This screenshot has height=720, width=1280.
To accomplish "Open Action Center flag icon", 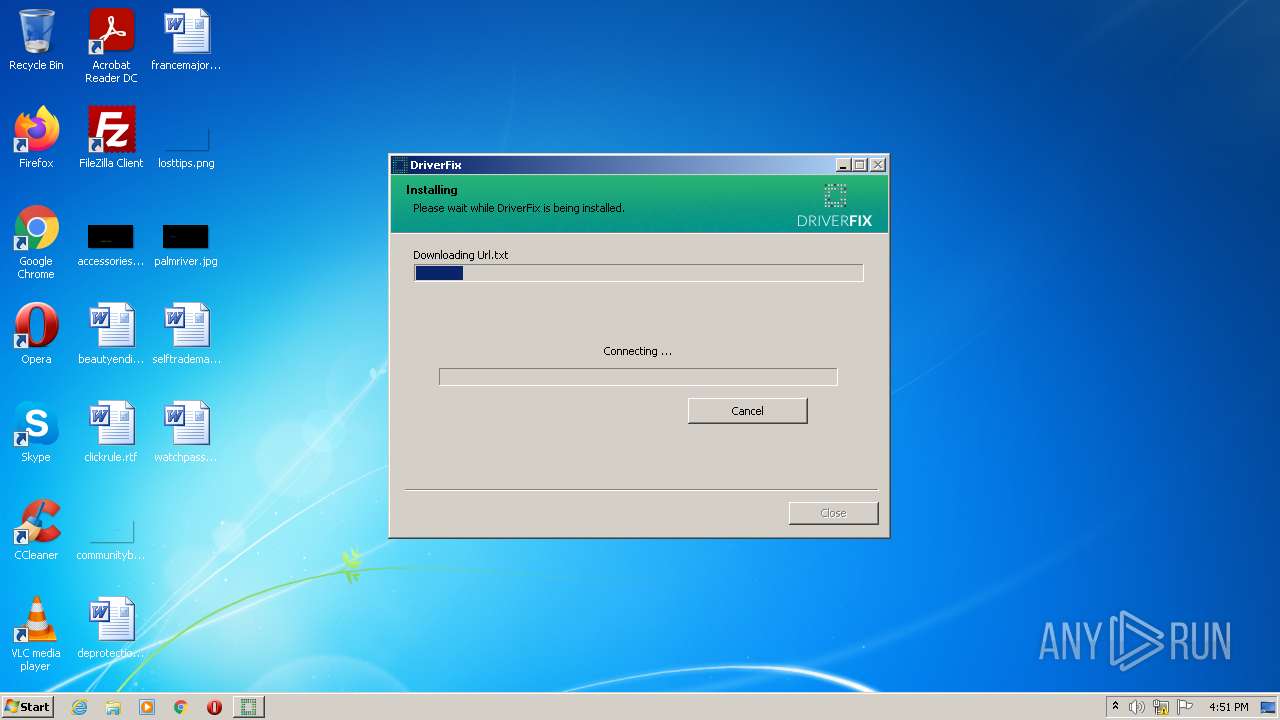I will 1185,707.
